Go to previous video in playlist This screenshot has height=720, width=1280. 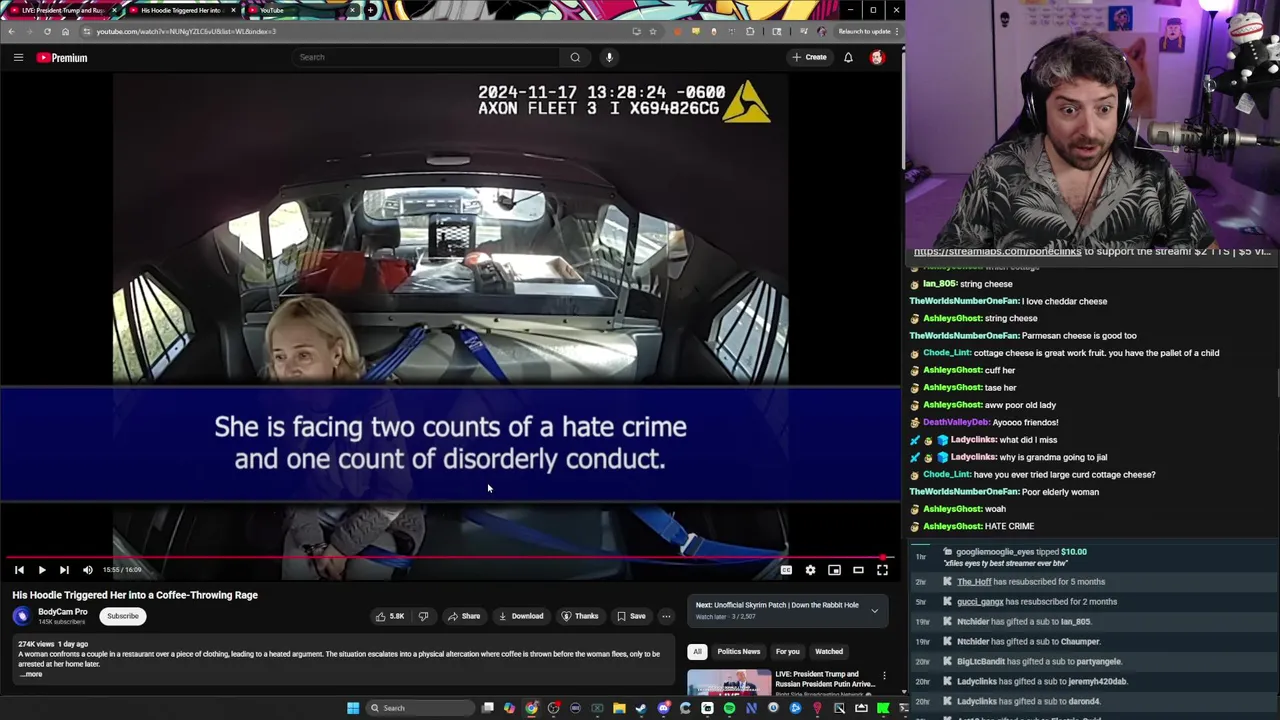(19, 570)
